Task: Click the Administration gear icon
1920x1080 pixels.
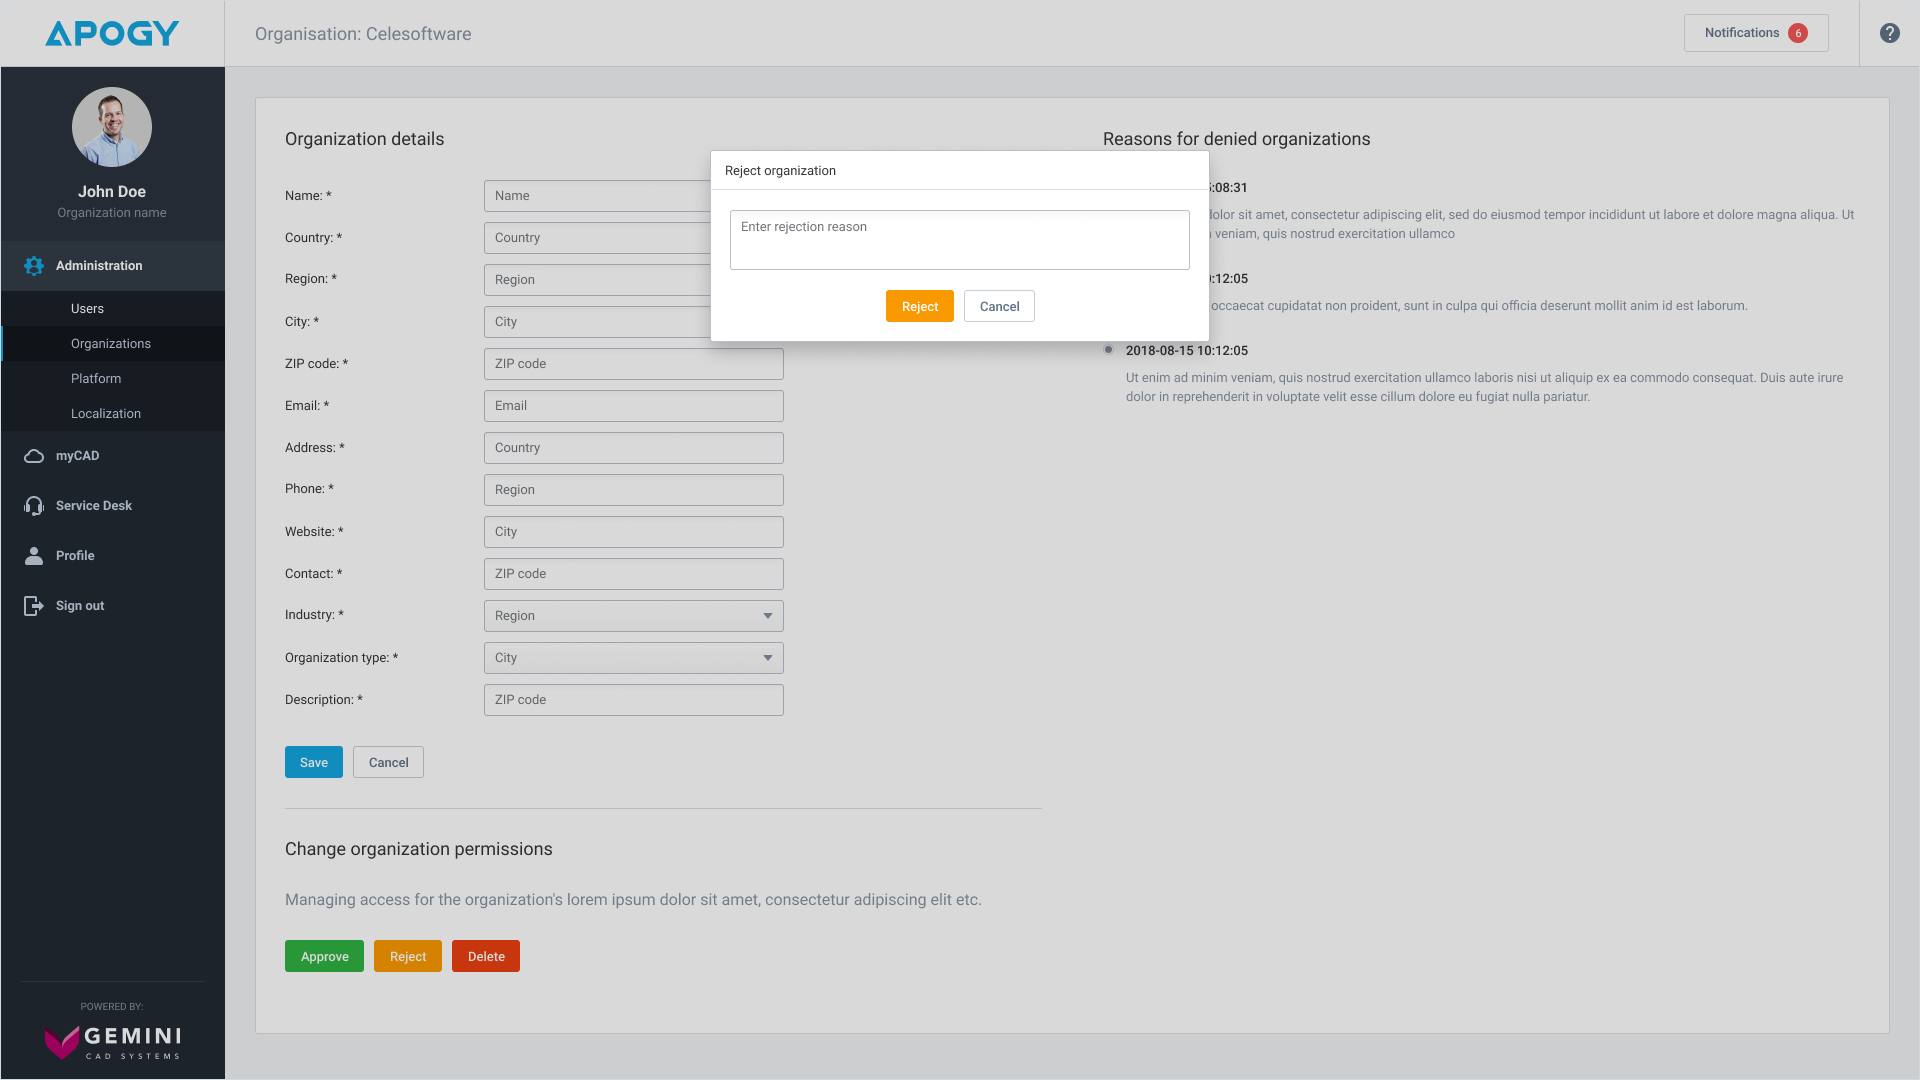Action: [34, 266]
